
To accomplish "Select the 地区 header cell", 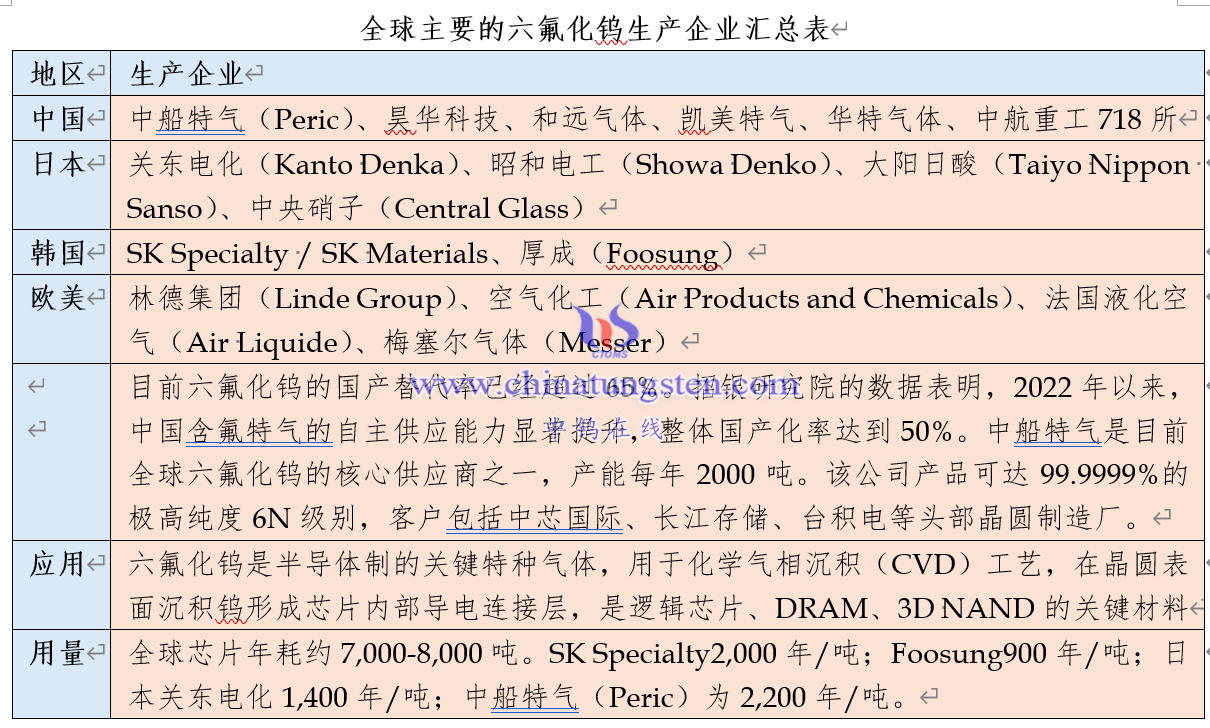I will pos(58,74).
